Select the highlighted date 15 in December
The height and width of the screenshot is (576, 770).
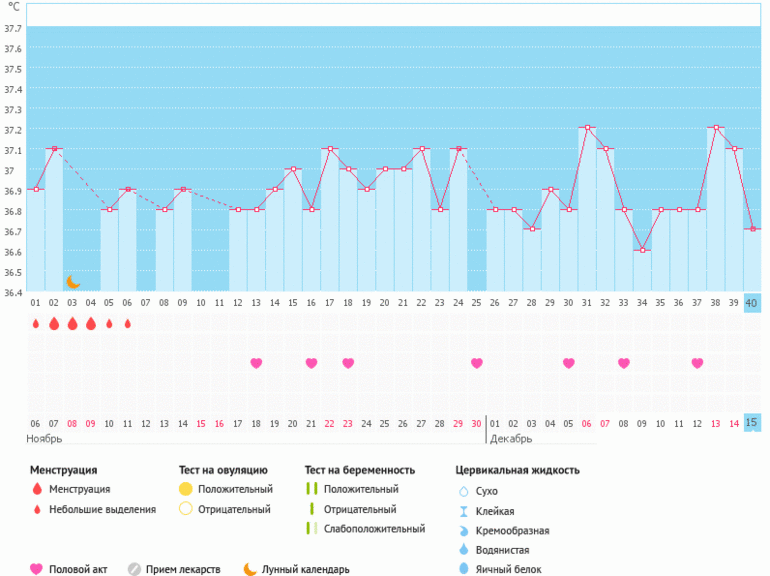point(752,423)
